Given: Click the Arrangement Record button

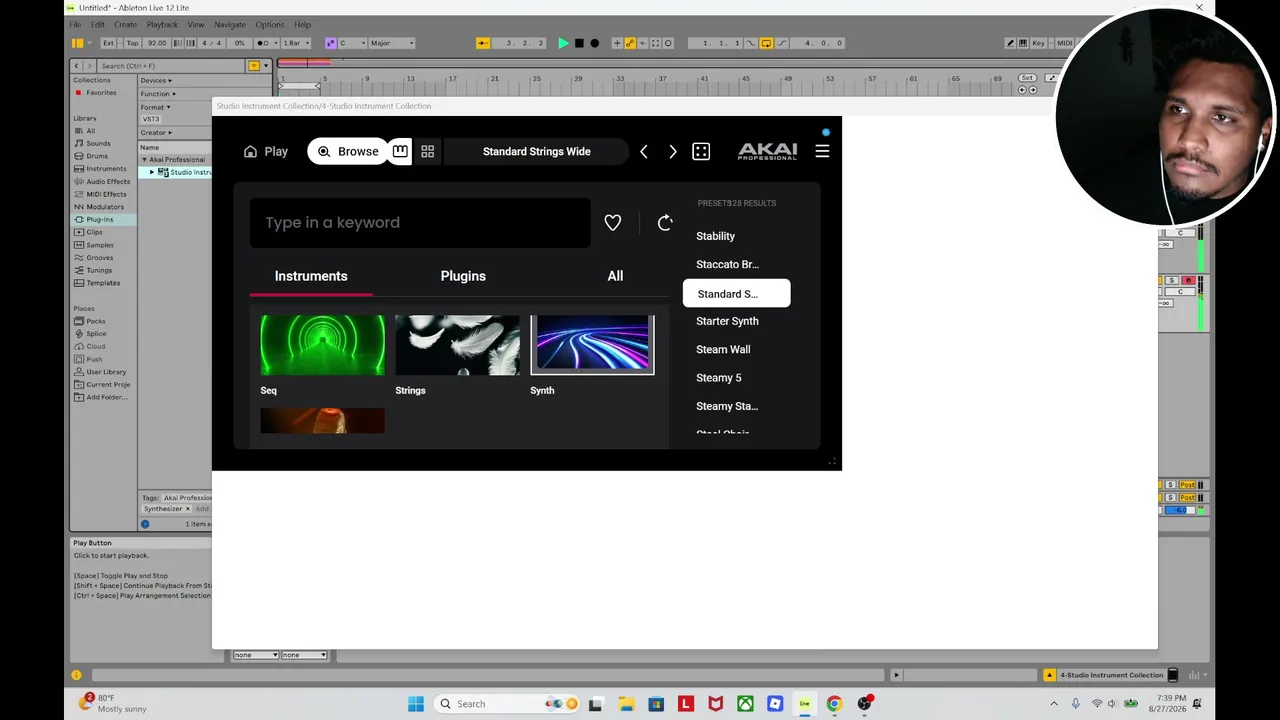Looking at the screenshot, I should 594,43.
